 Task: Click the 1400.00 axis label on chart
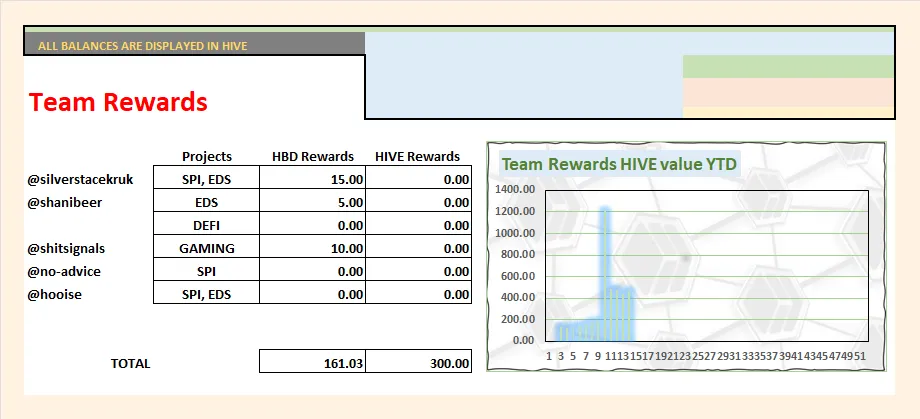click(x=515, y=189)
